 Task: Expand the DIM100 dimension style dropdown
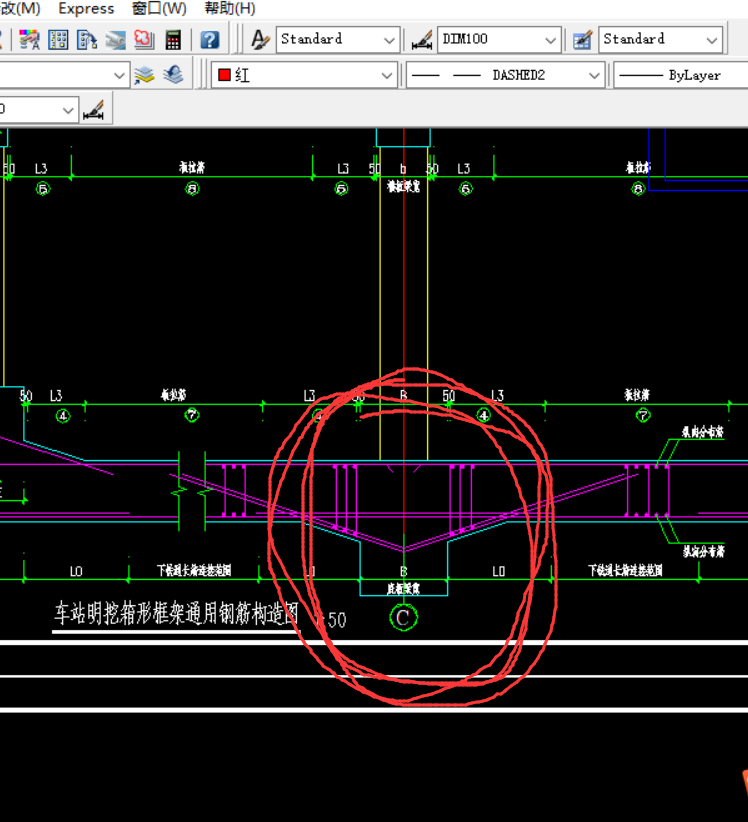(550, 40)
